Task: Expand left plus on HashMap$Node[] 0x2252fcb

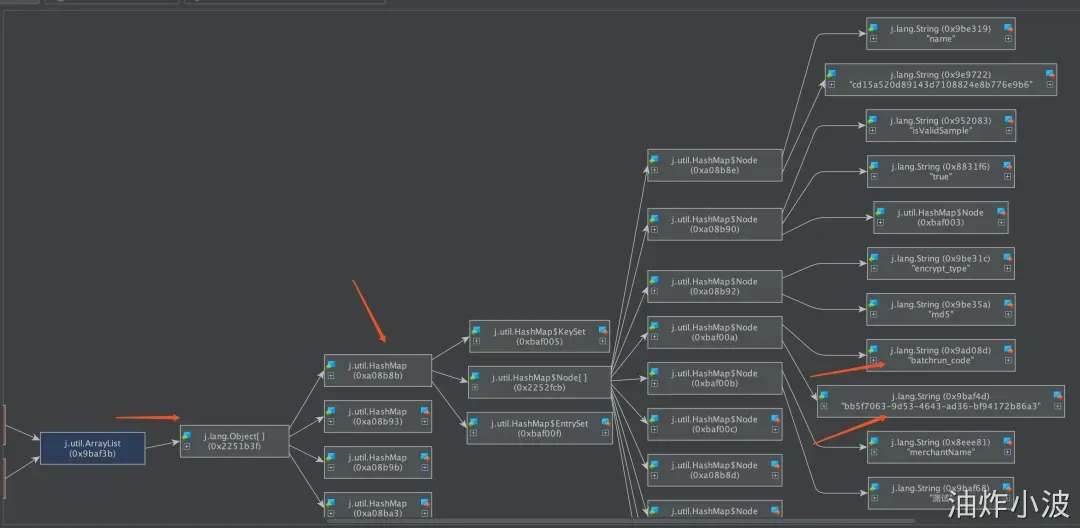Action: (475, 388)
